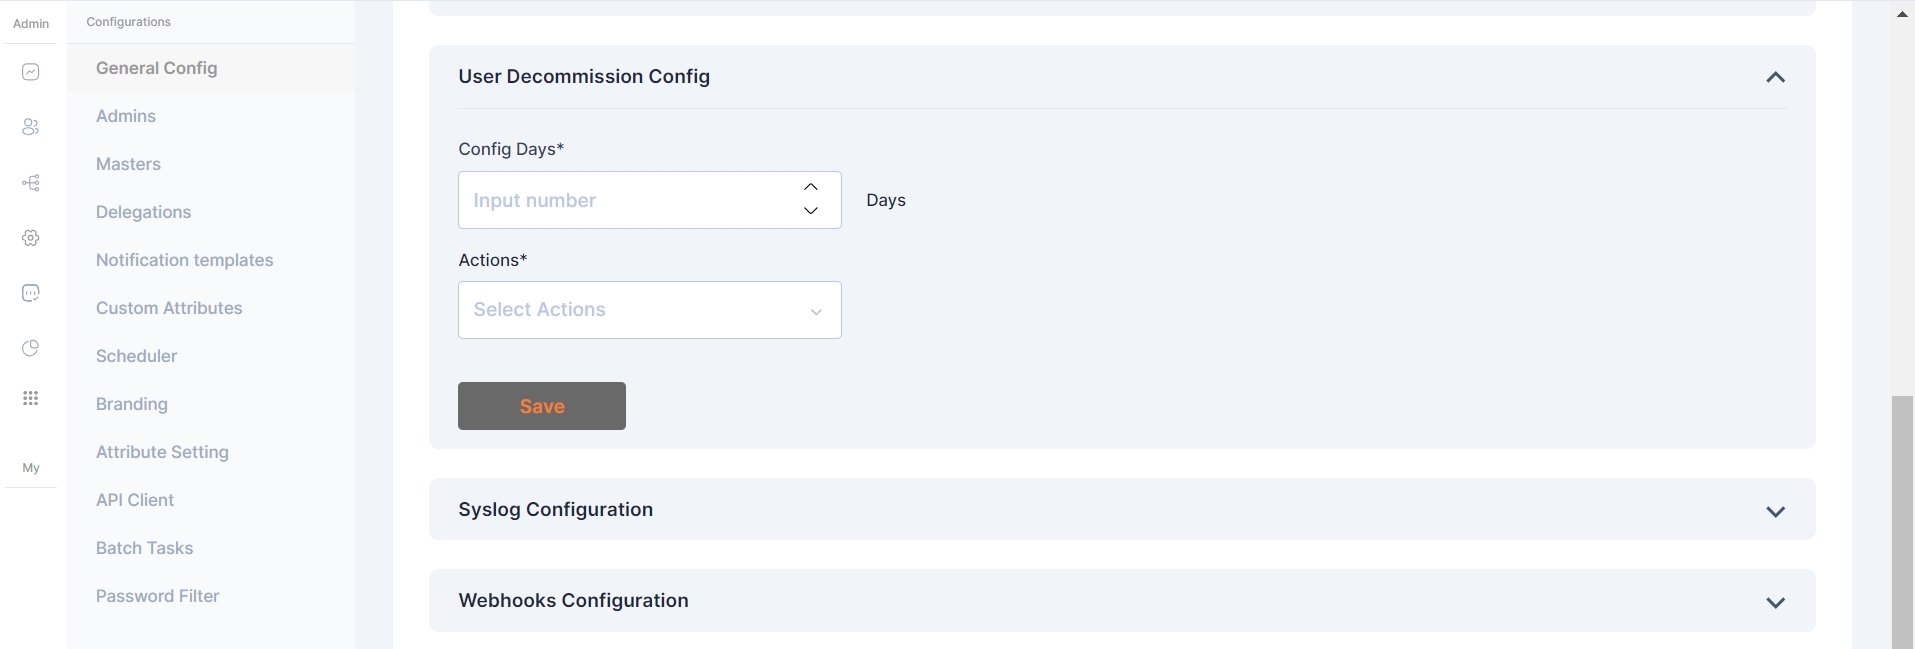Expand the Webhooks Configuration section
This screenshot has height=649, width=1915.
pyautogui.click(x=1775, y=602)
